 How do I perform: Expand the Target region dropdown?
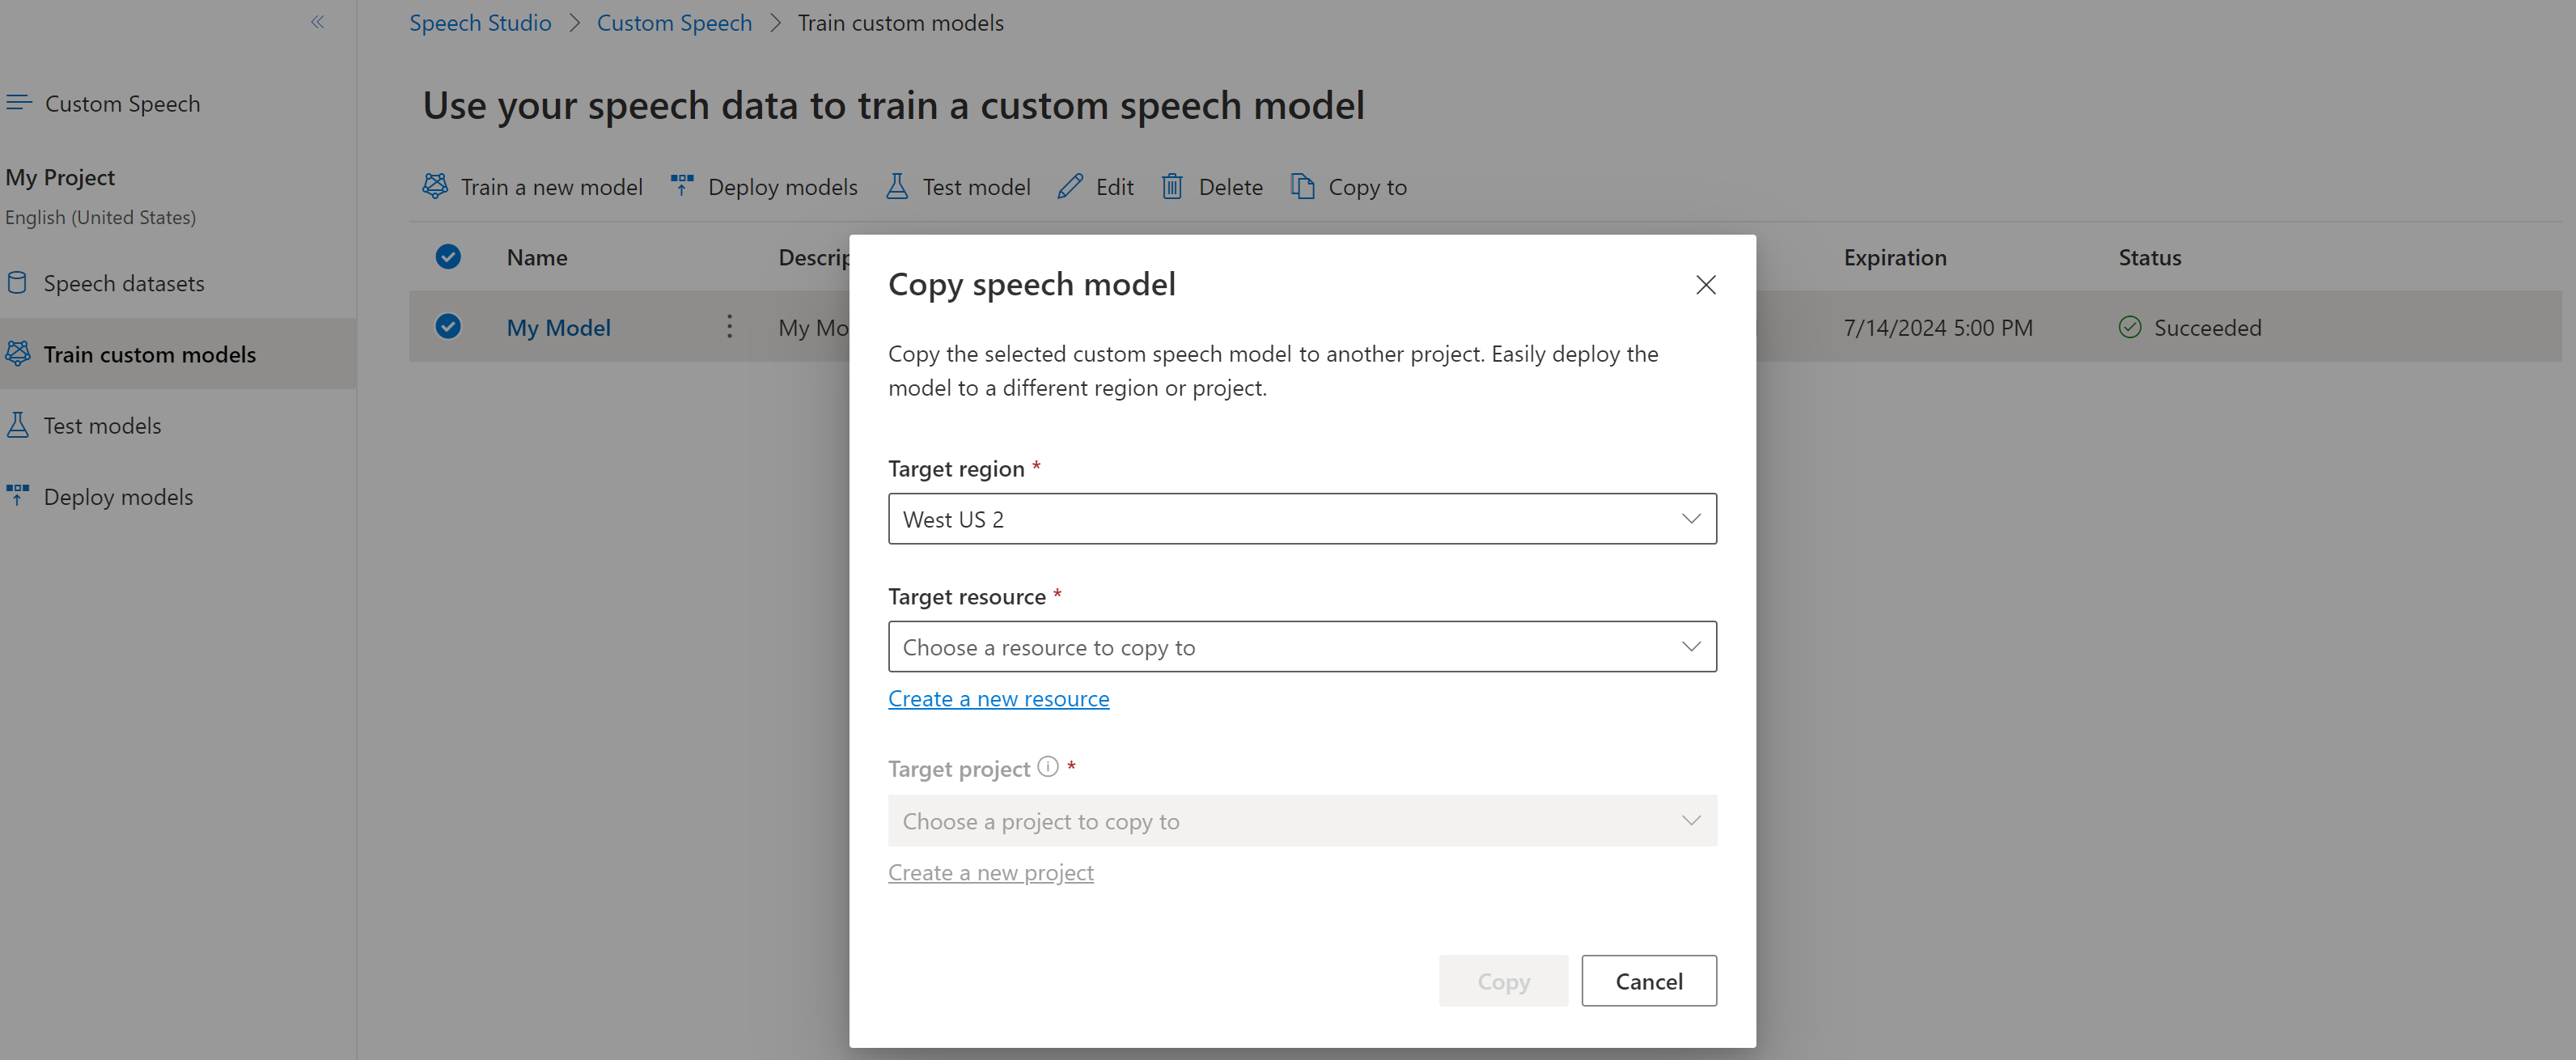click(x=1301, y=519)
